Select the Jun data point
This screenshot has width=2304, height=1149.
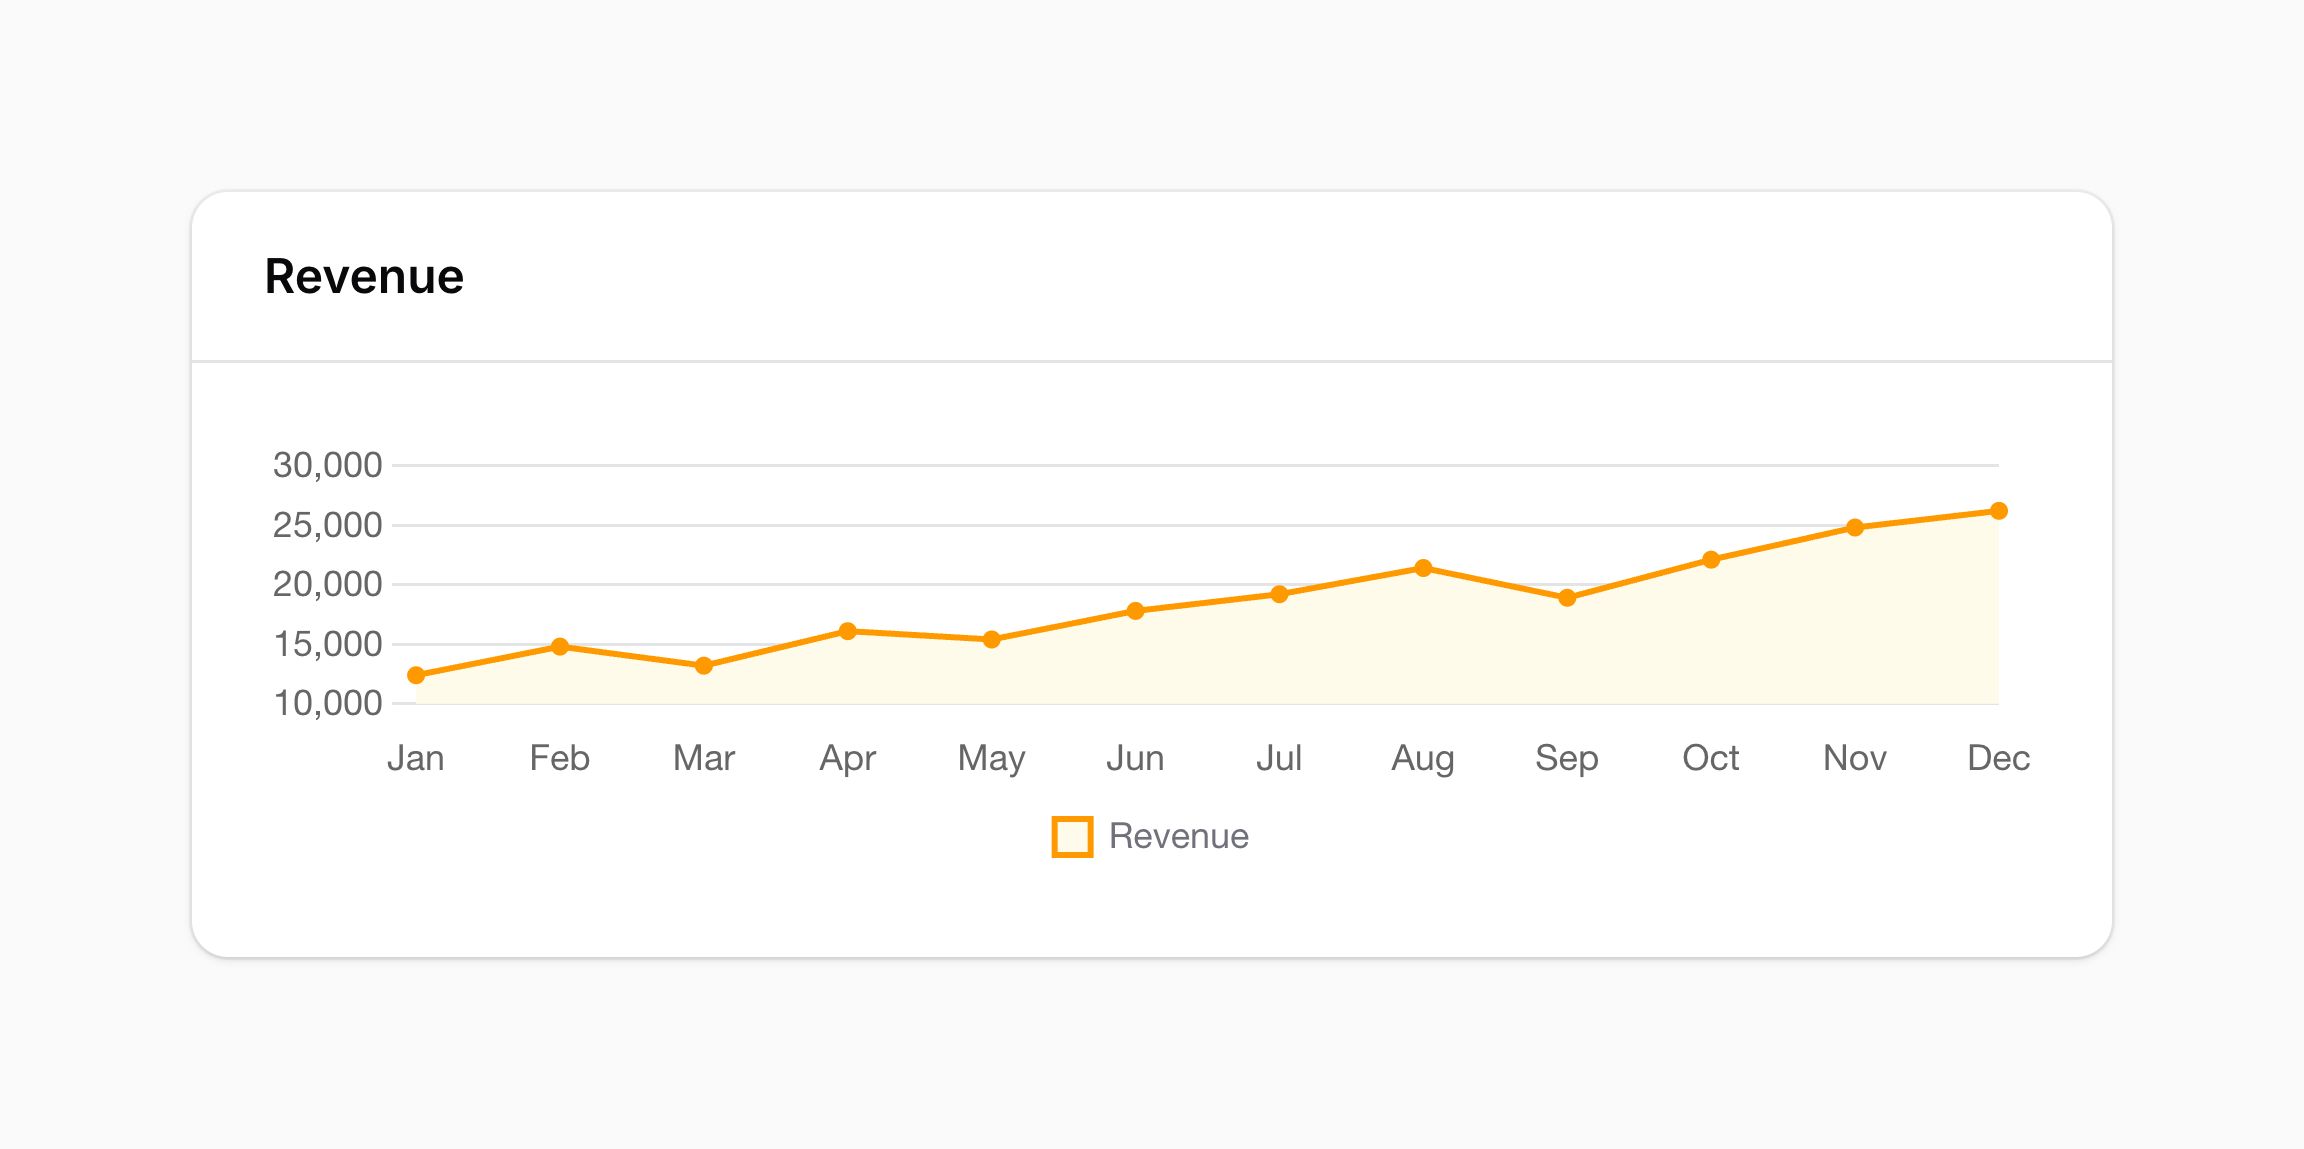click(x=1135, y=611)
